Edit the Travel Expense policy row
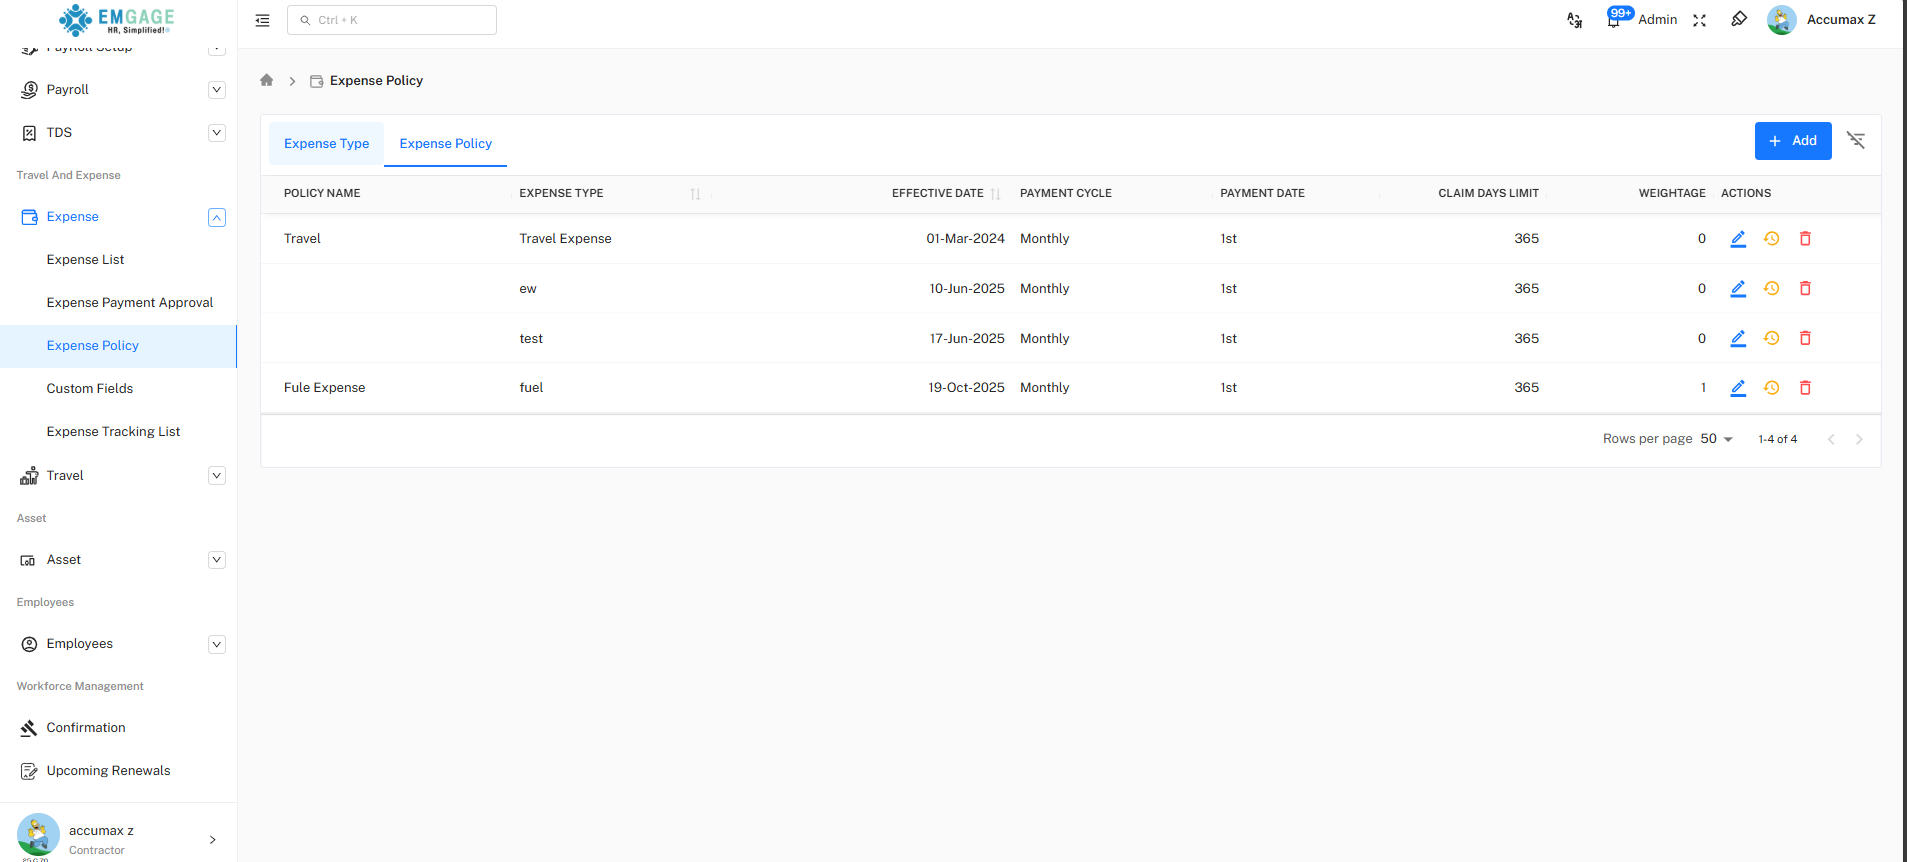 [1738, 239]
